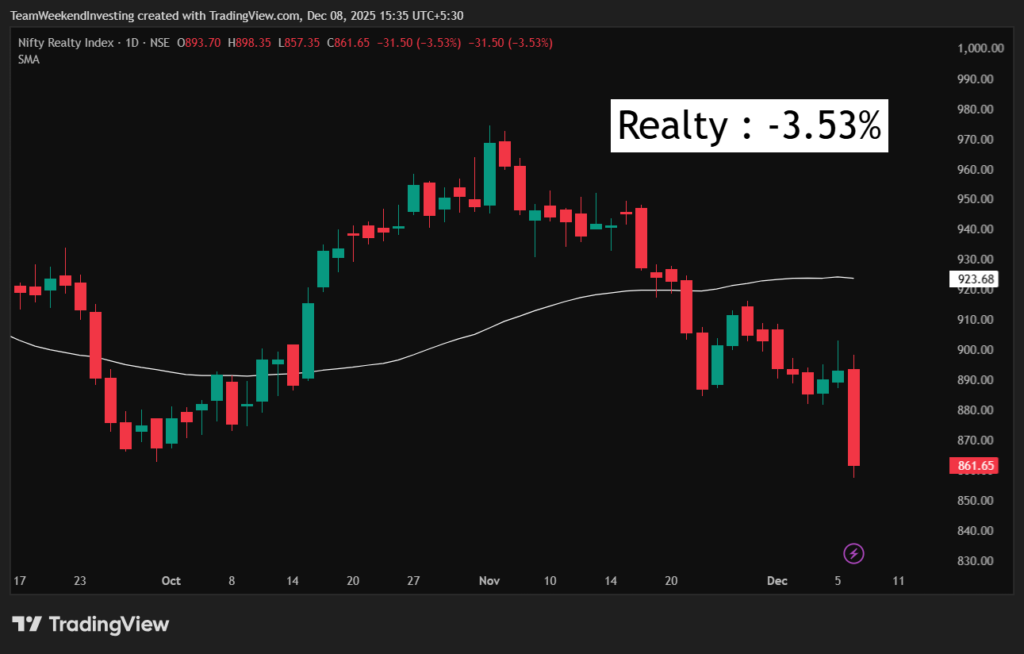The height and width of the screenshot is (654, 1024).
Task: Click the 1,000.00 price axis label
Action: [x=979, y=48]
